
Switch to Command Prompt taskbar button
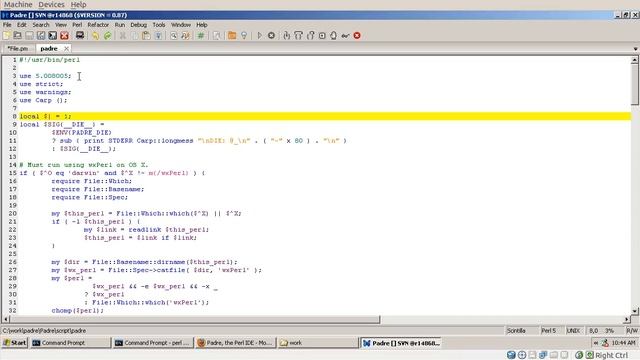(71, 343)
